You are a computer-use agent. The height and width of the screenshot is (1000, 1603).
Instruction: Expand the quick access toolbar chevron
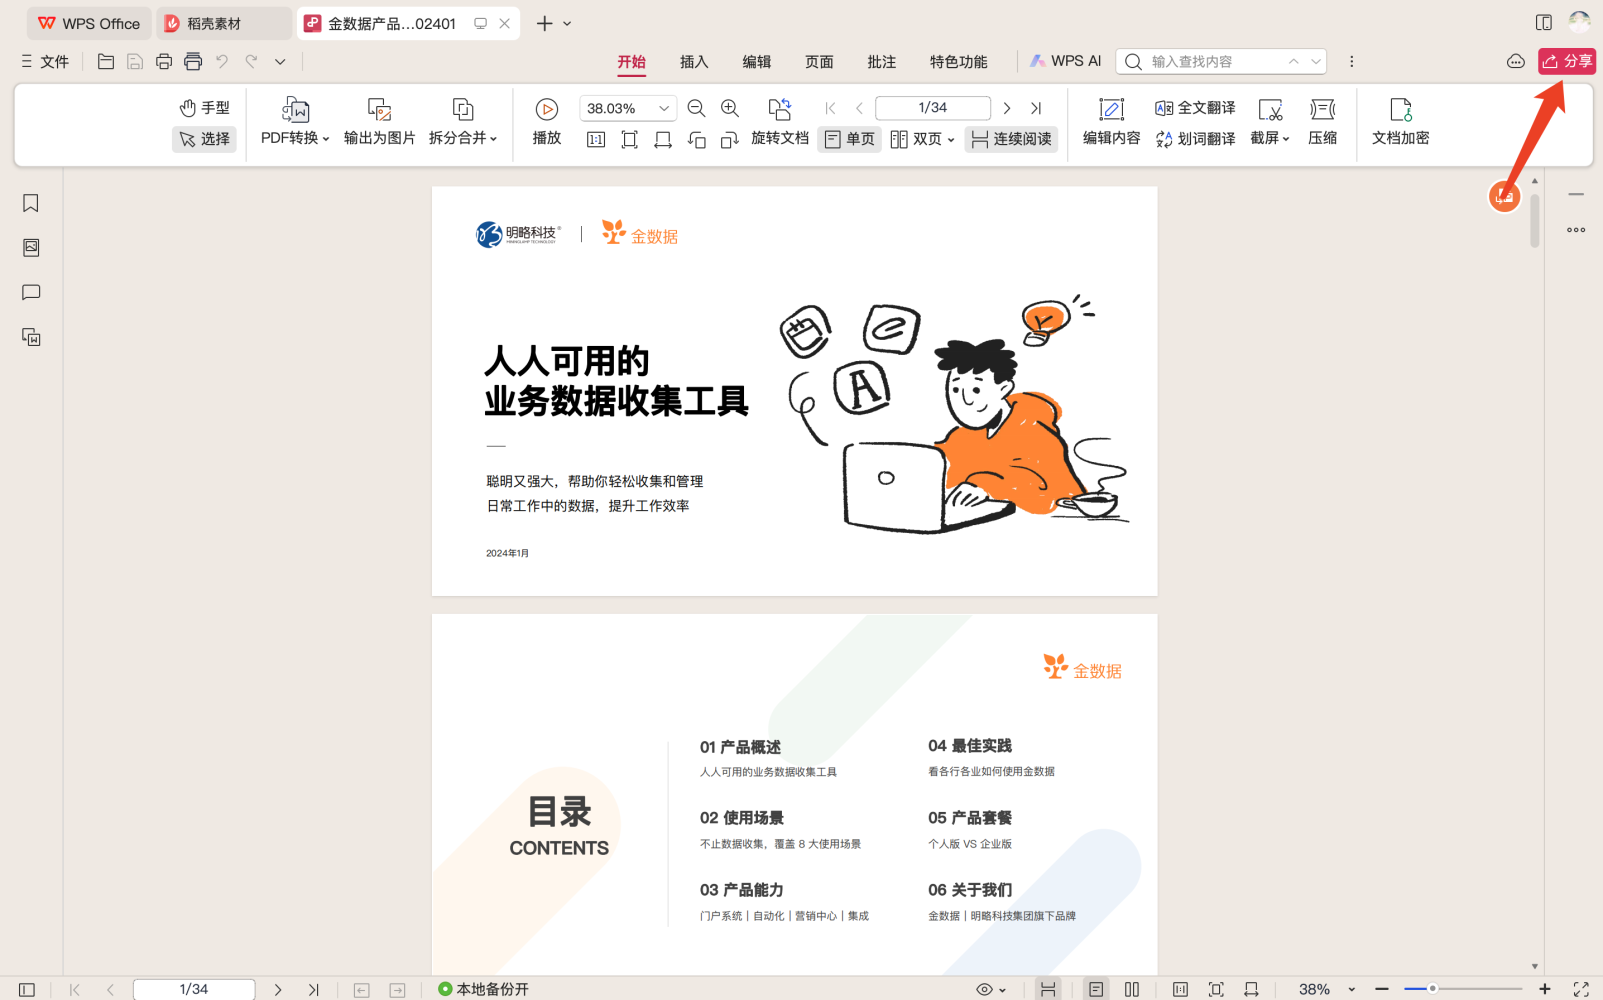(280, 62)
